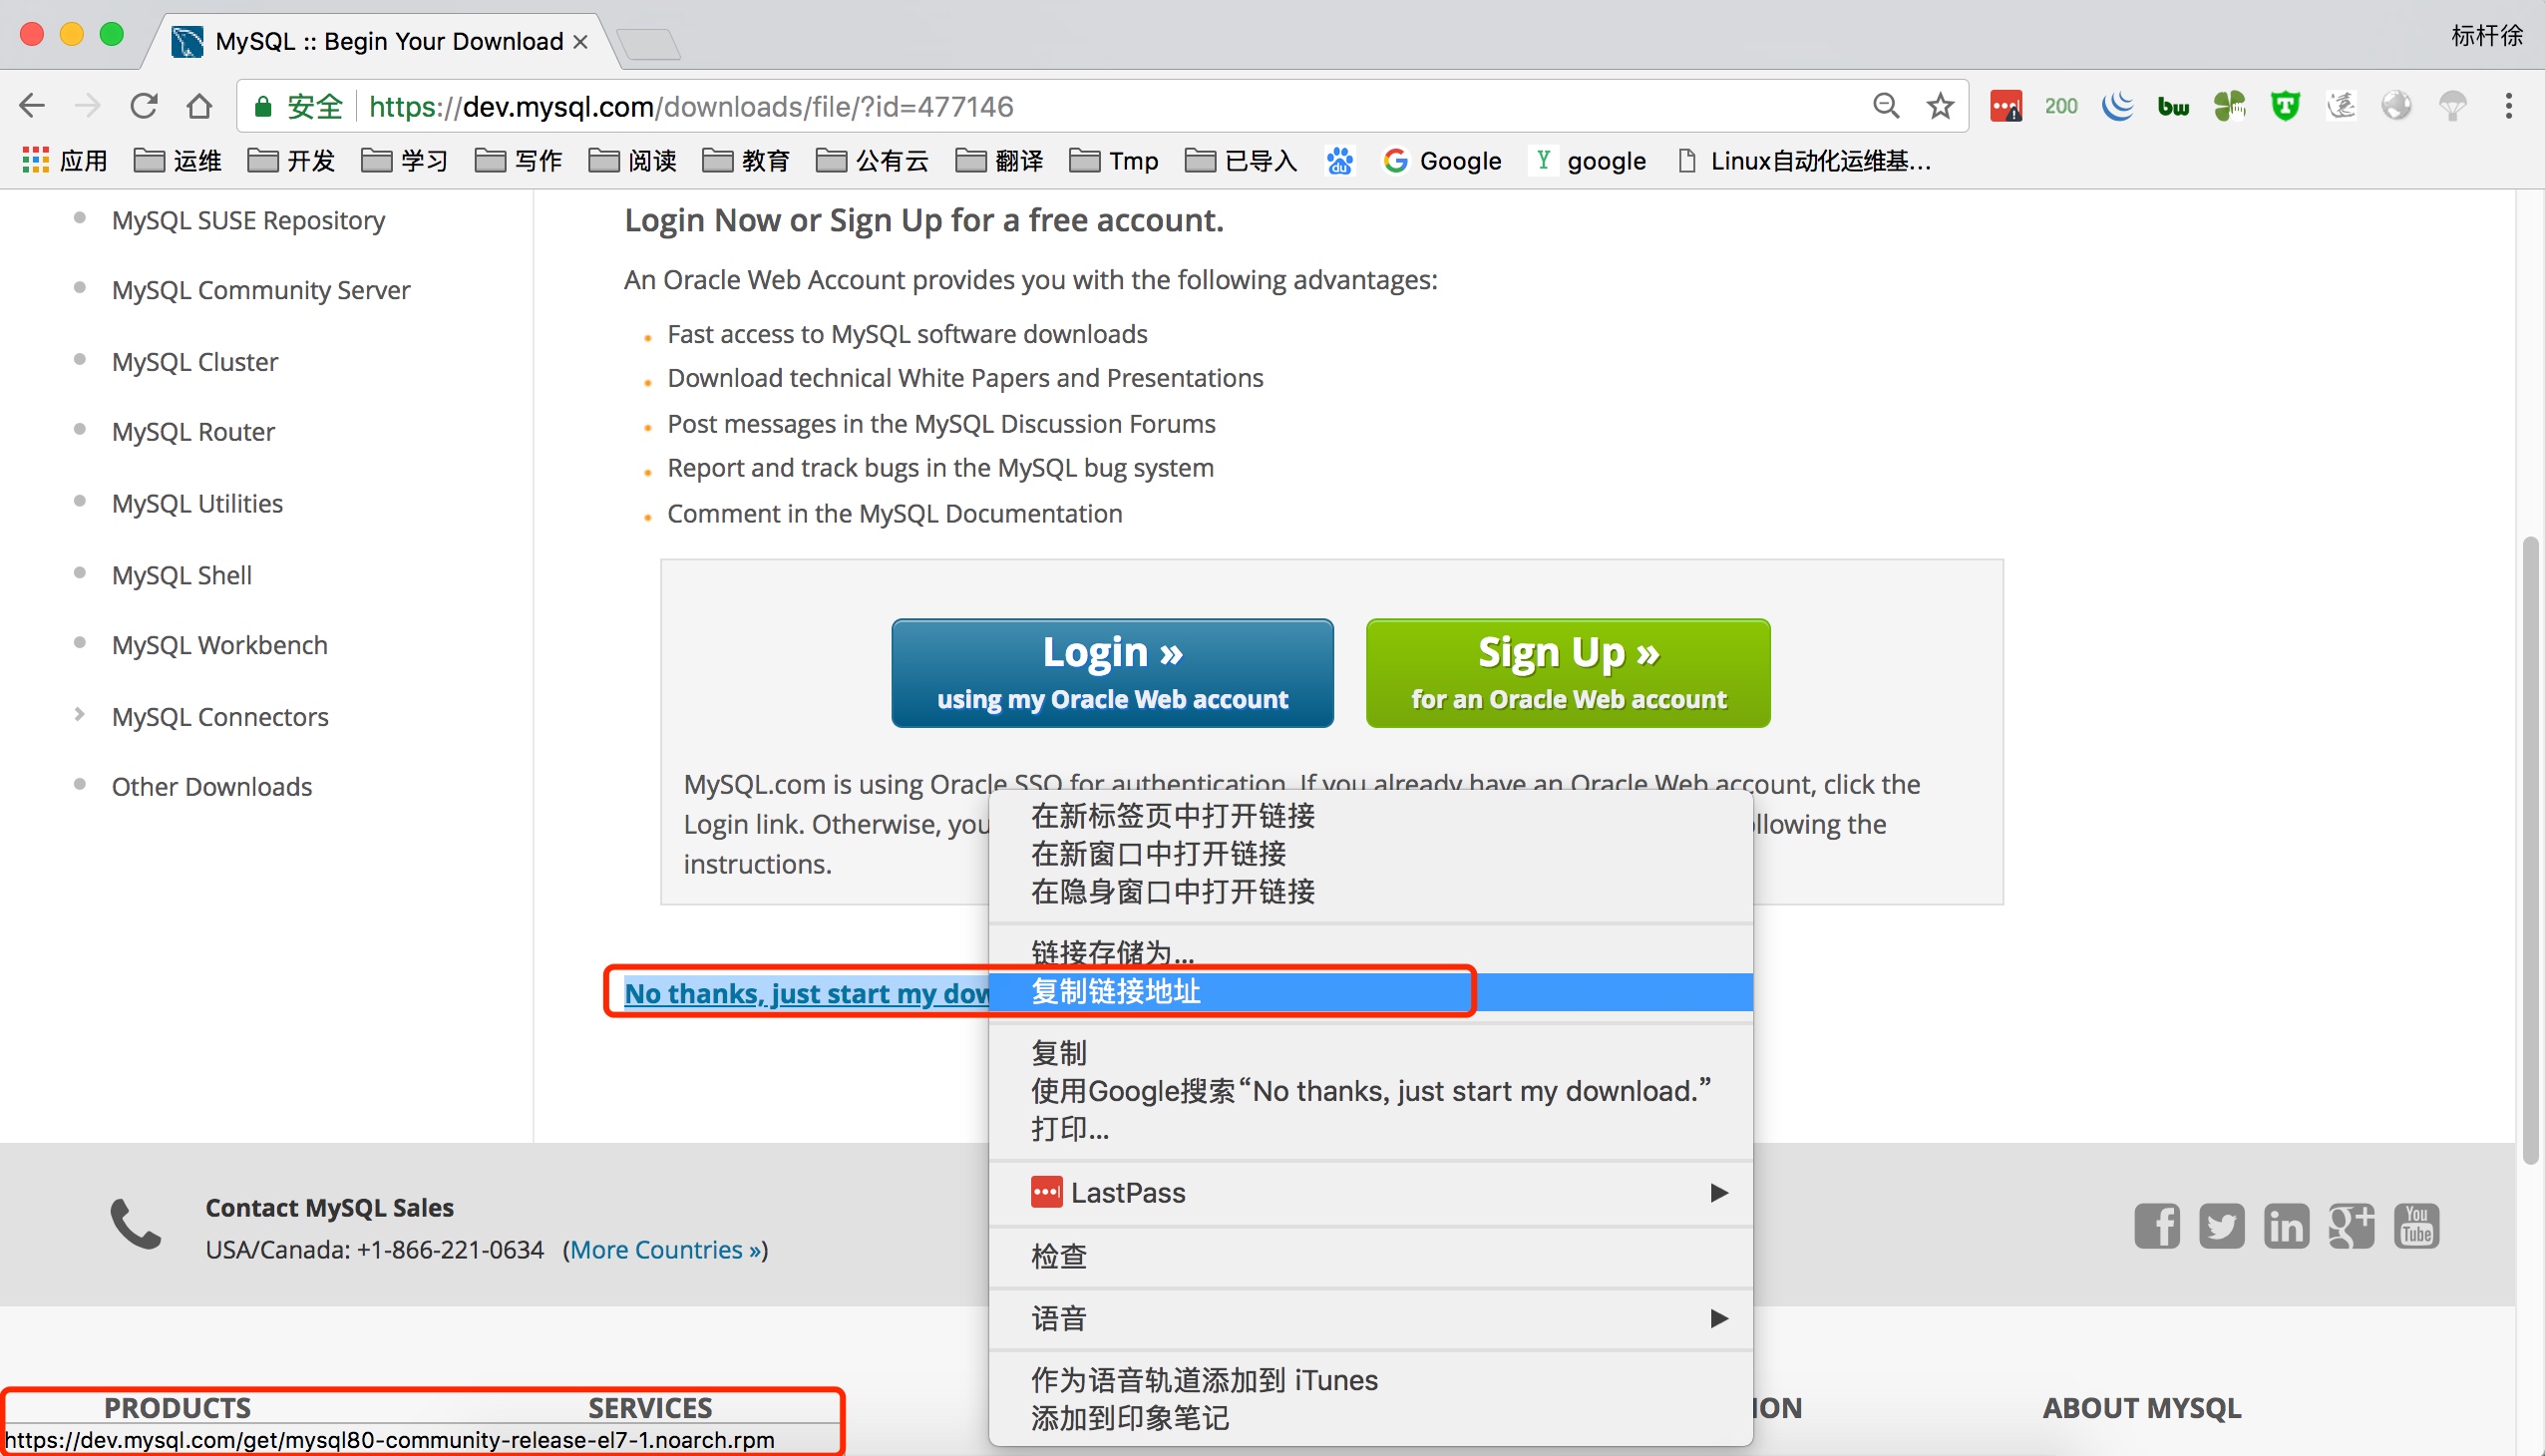The width and height of the screenshot is (2545, 1456).
Task: Open the 教育 bookmarks folder
Action: click(746, 160)
